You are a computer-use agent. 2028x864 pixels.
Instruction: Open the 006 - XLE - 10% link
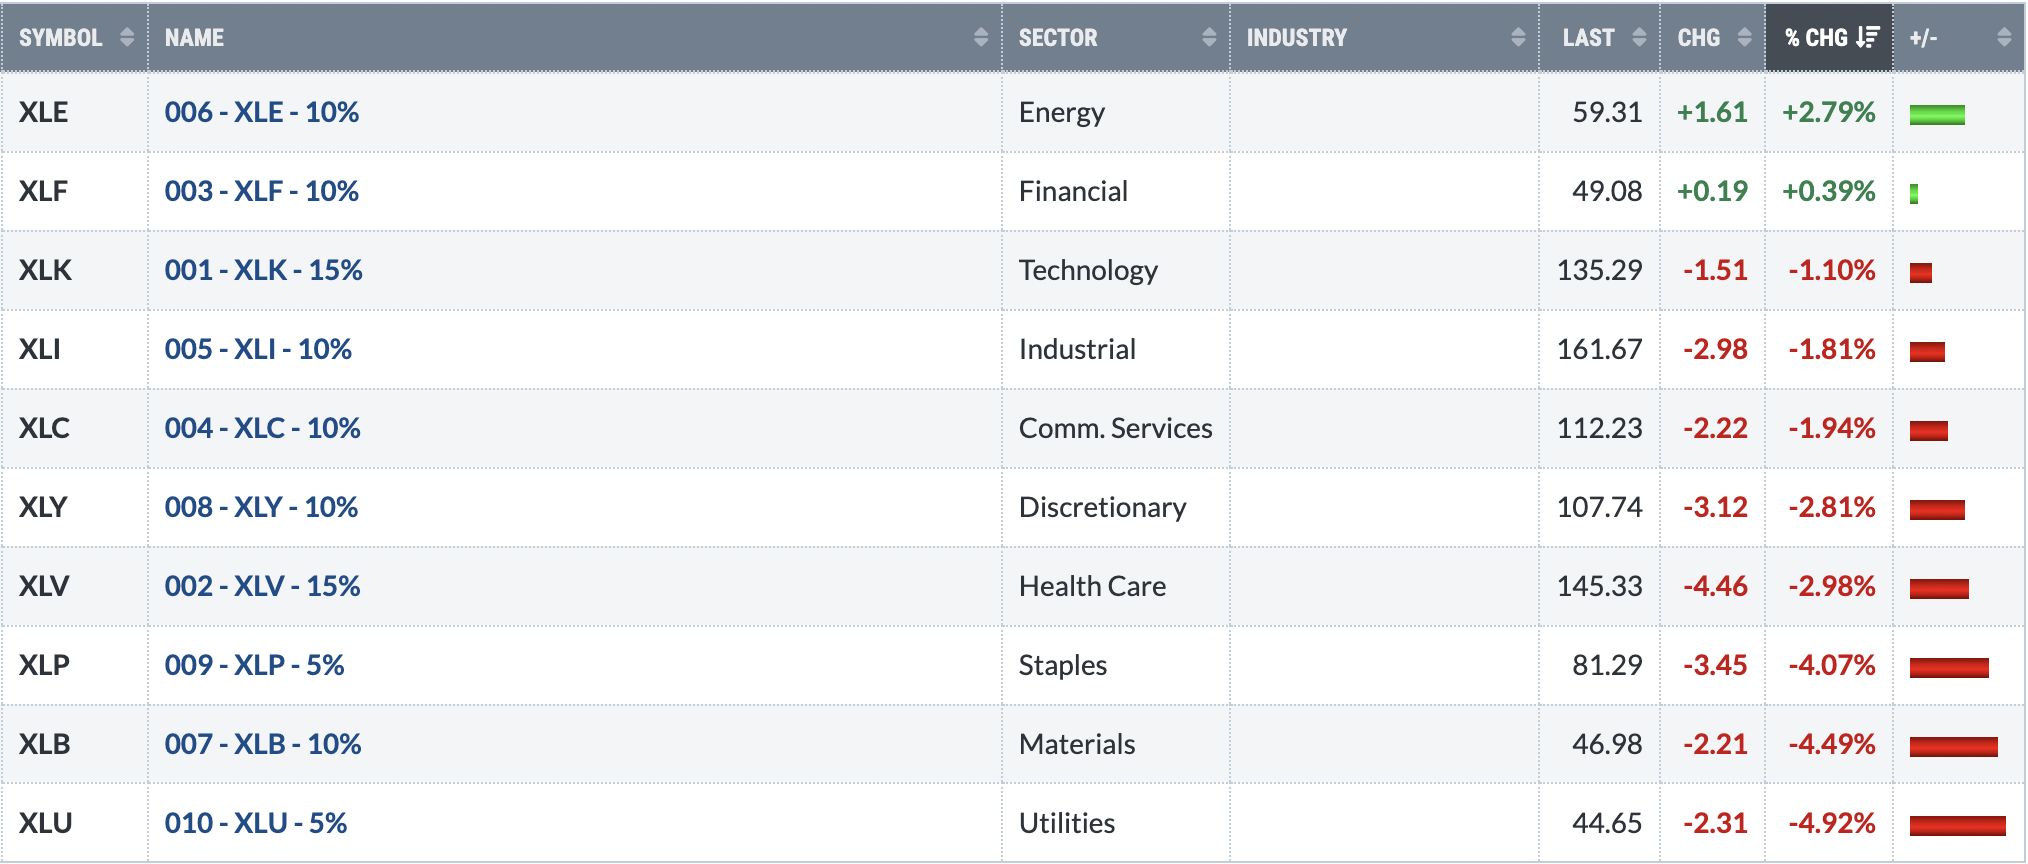click(262, 112)
